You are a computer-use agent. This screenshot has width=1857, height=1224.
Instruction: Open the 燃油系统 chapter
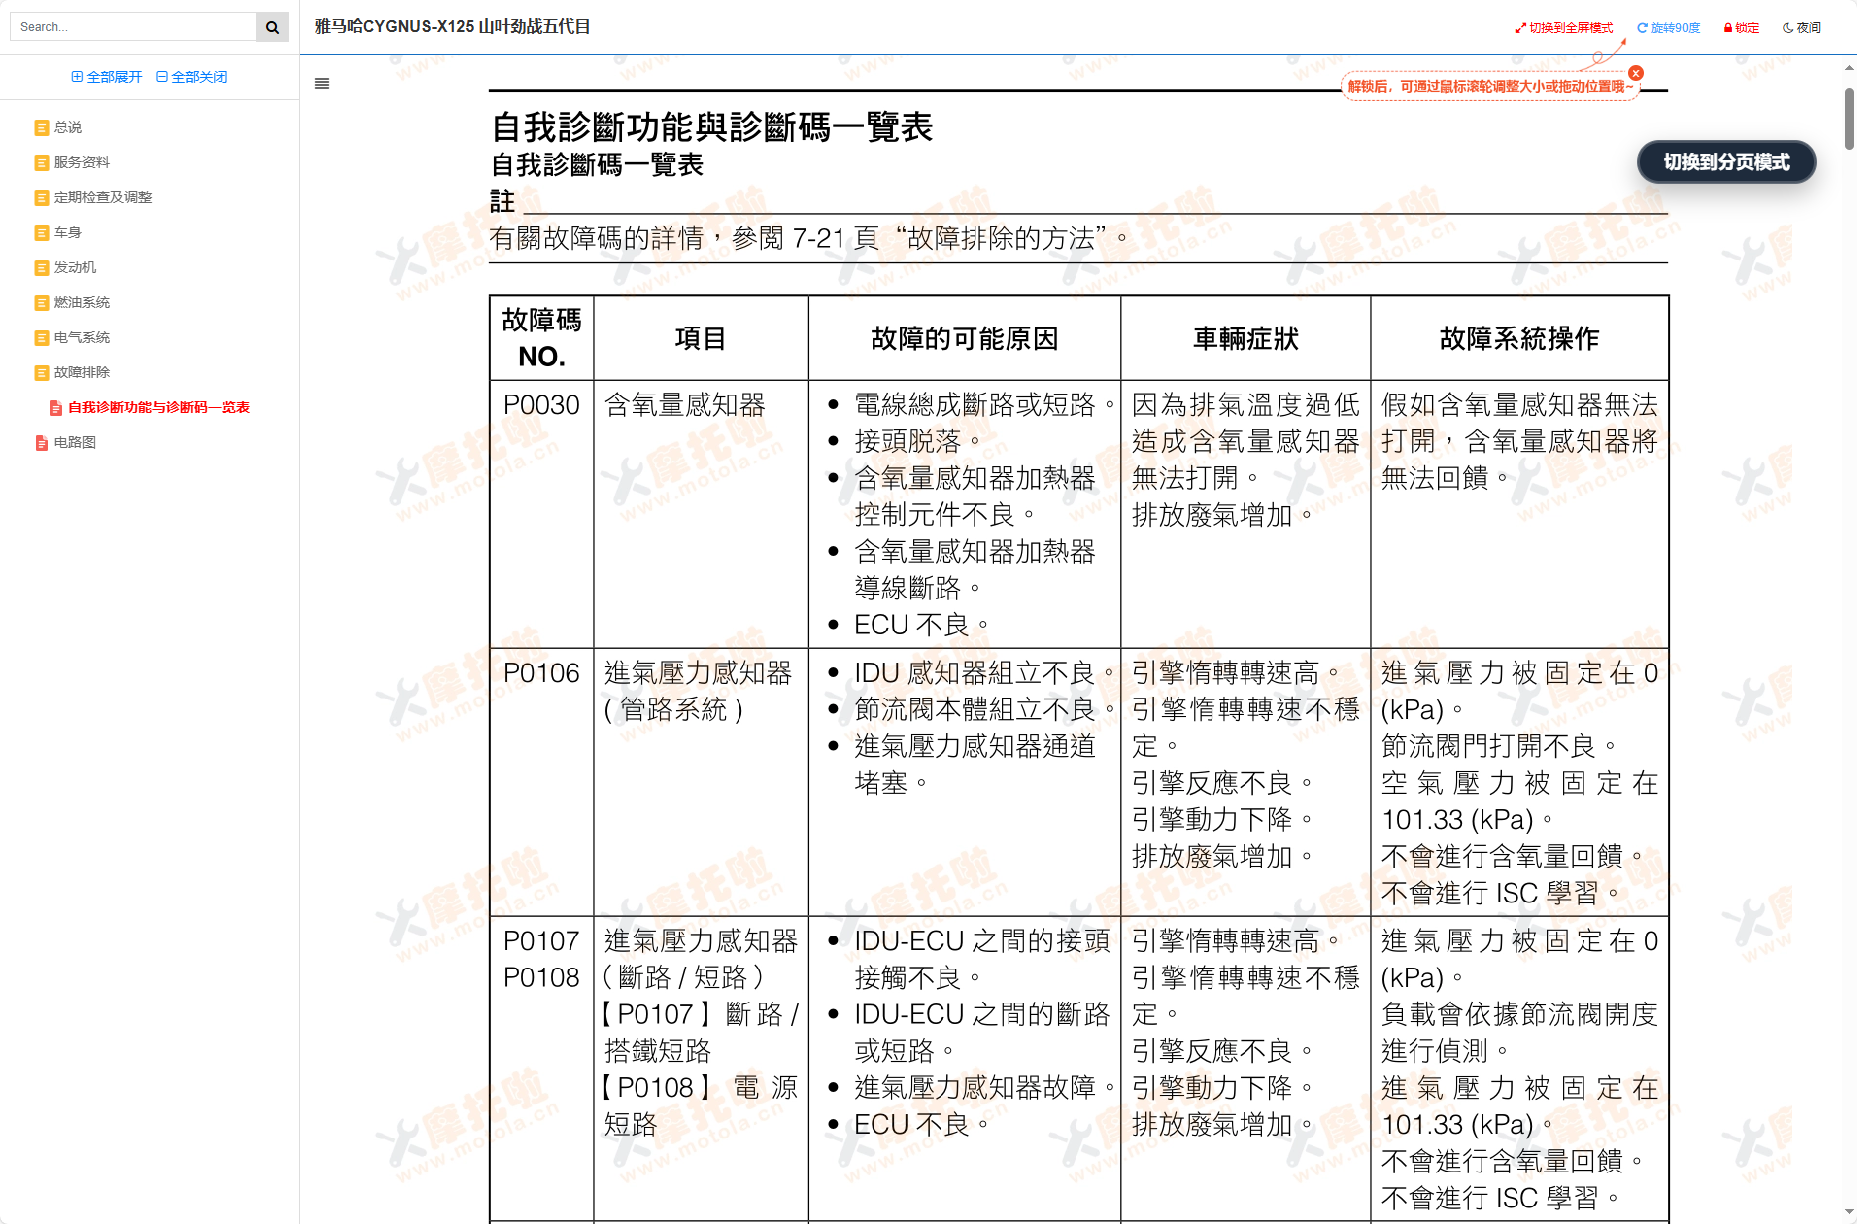click(82, 302)
